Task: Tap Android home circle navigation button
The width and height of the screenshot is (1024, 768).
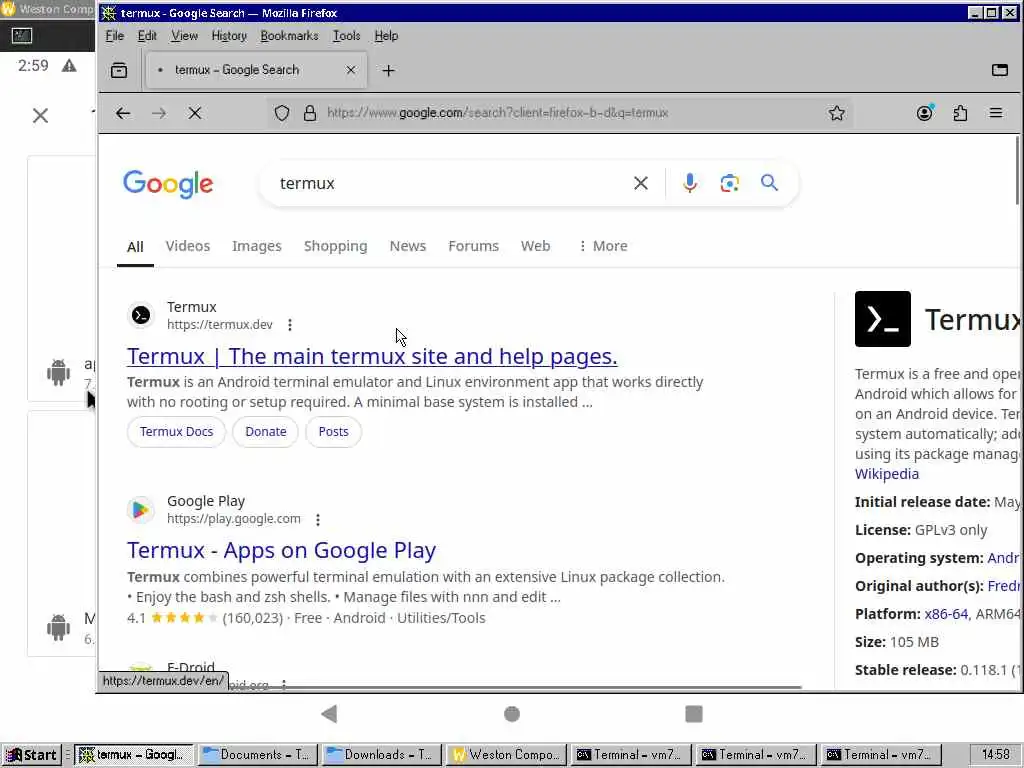Action: [x=512, y=714]
